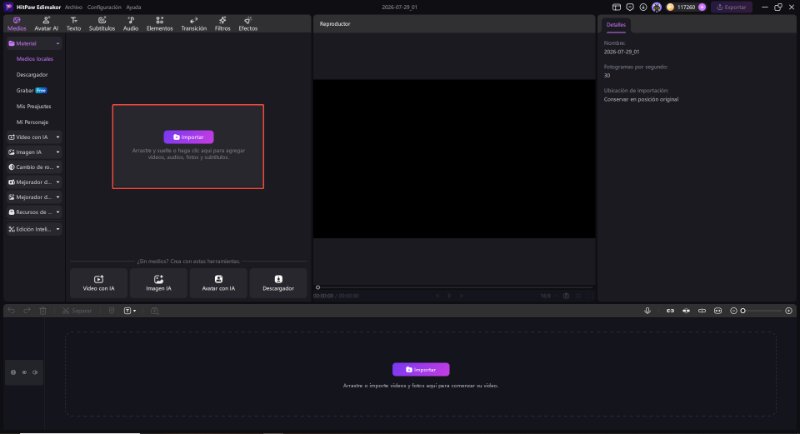This screenshot has height=434, width=800.
Task: Click Importar in the timeline
Action: coord(420,369)
